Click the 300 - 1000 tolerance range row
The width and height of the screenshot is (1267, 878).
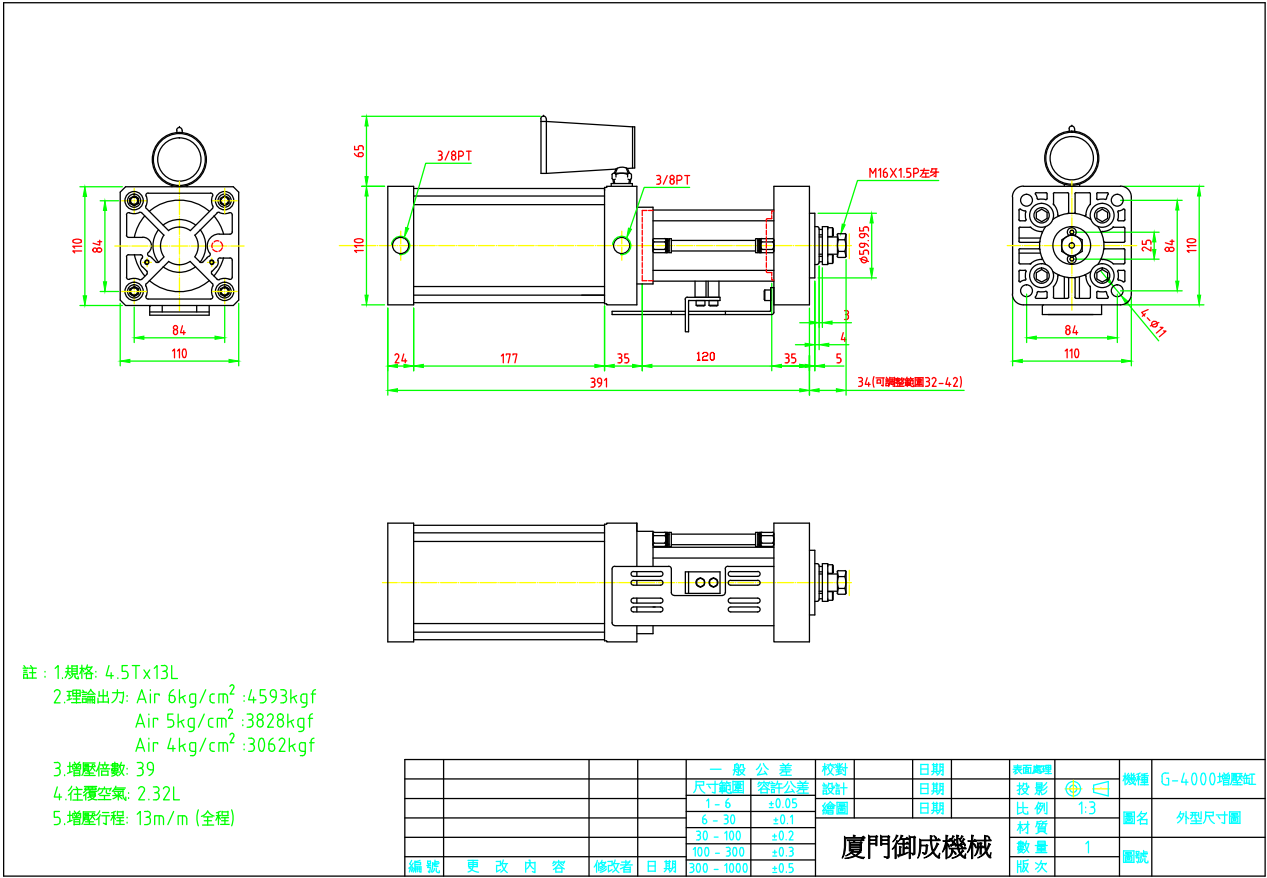pos(718,868)
